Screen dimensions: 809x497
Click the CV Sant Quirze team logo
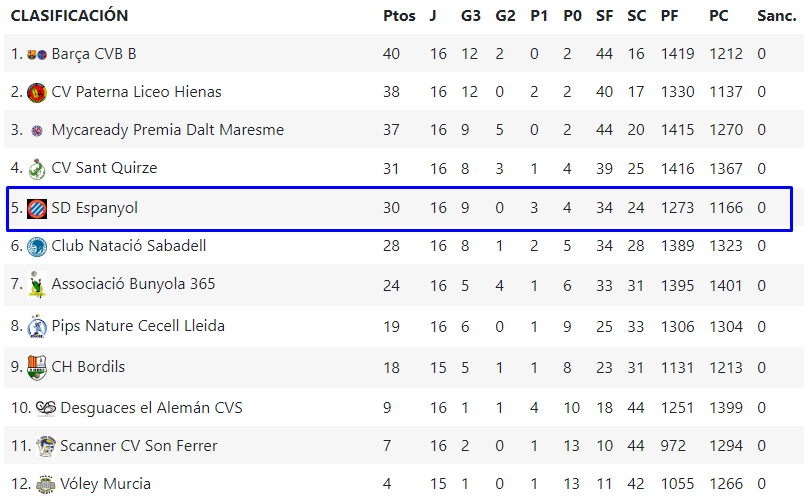pos(37,169)
